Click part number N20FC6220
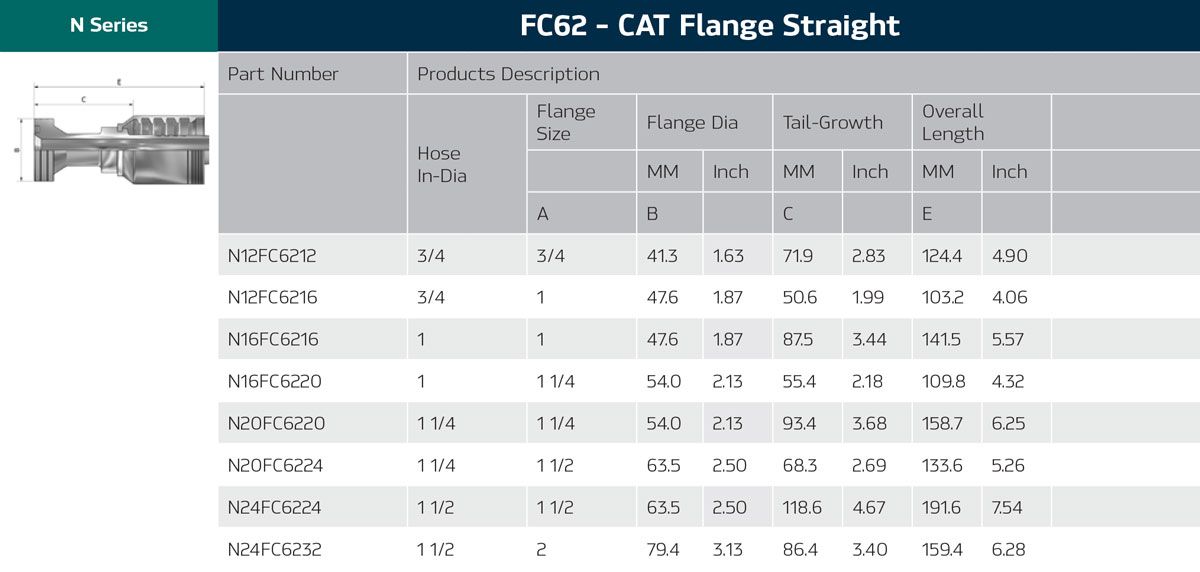 tap(276, 424)
